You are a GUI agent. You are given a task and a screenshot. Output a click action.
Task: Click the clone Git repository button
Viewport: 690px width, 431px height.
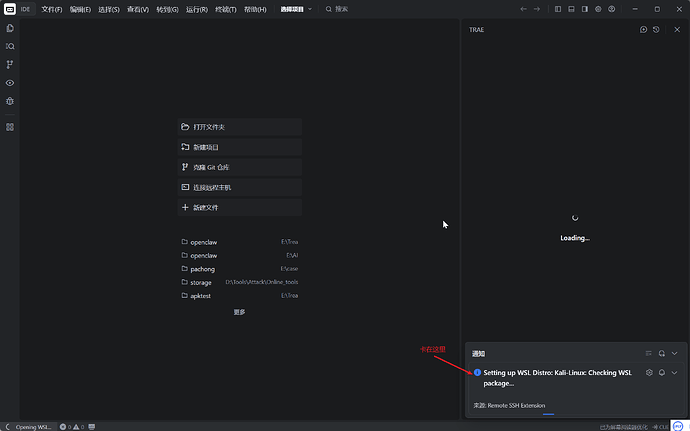pyautogui.click(x=239, y=167)
